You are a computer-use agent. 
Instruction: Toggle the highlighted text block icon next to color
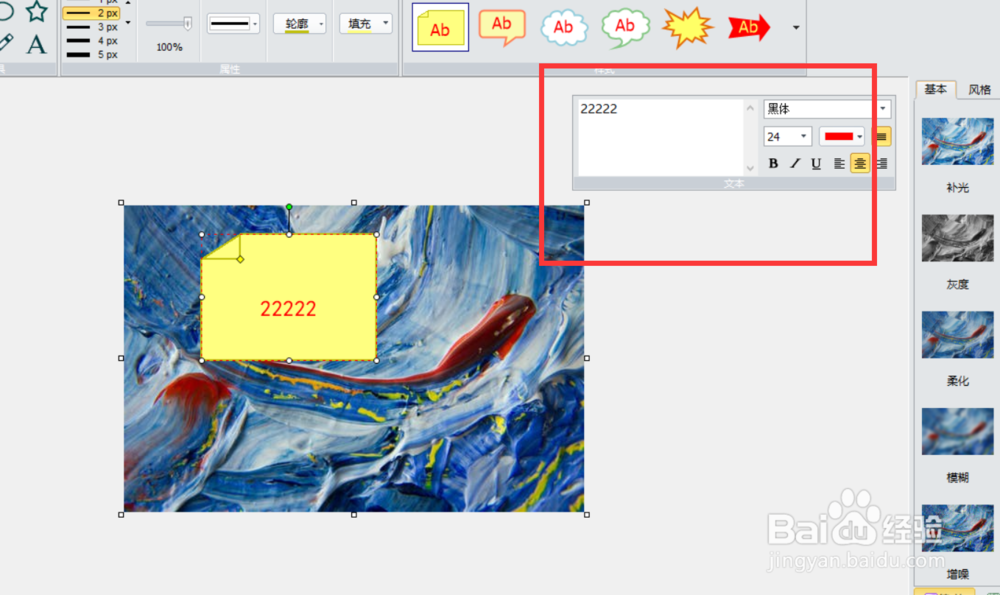tap(881, 136)
